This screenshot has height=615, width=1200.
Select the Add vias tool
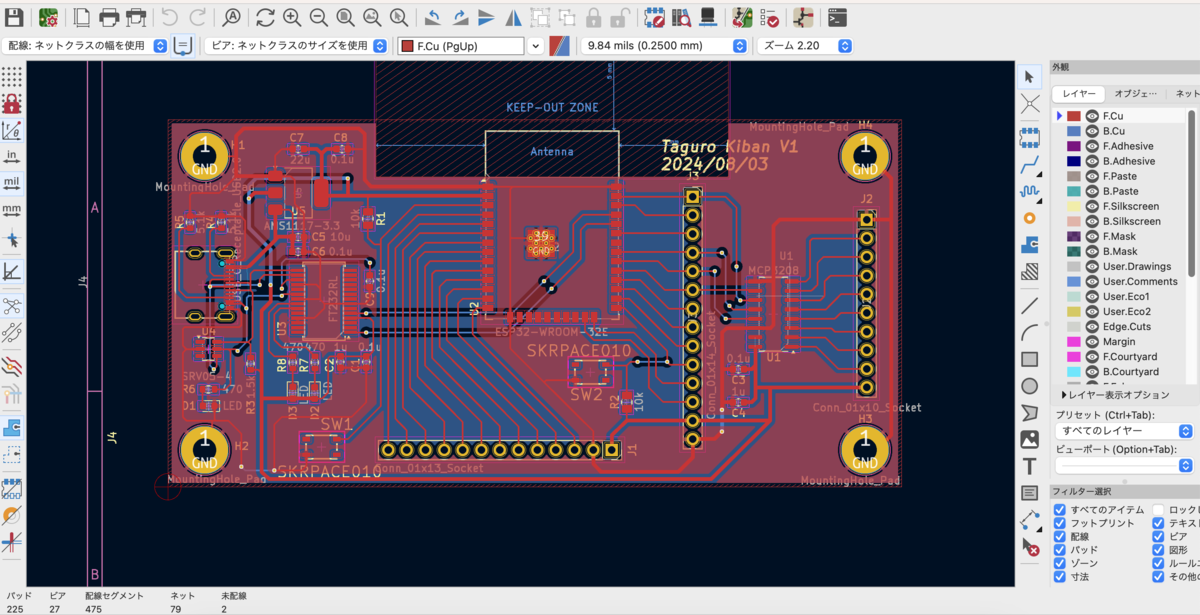(x=1029, y=217)
